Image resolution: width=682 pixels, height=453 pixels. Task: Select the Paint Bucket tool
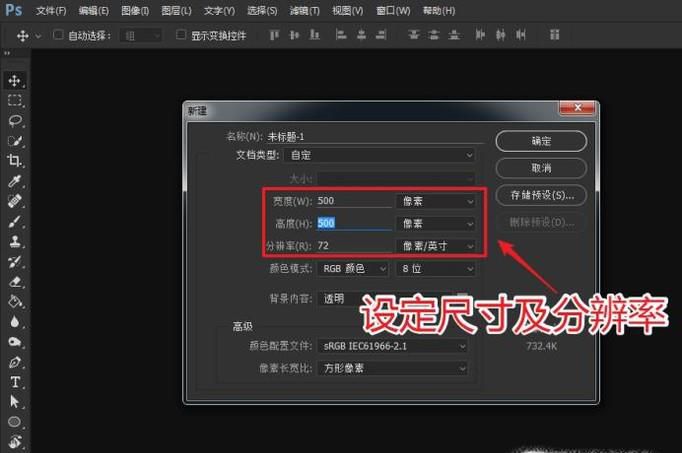(15, 301)
